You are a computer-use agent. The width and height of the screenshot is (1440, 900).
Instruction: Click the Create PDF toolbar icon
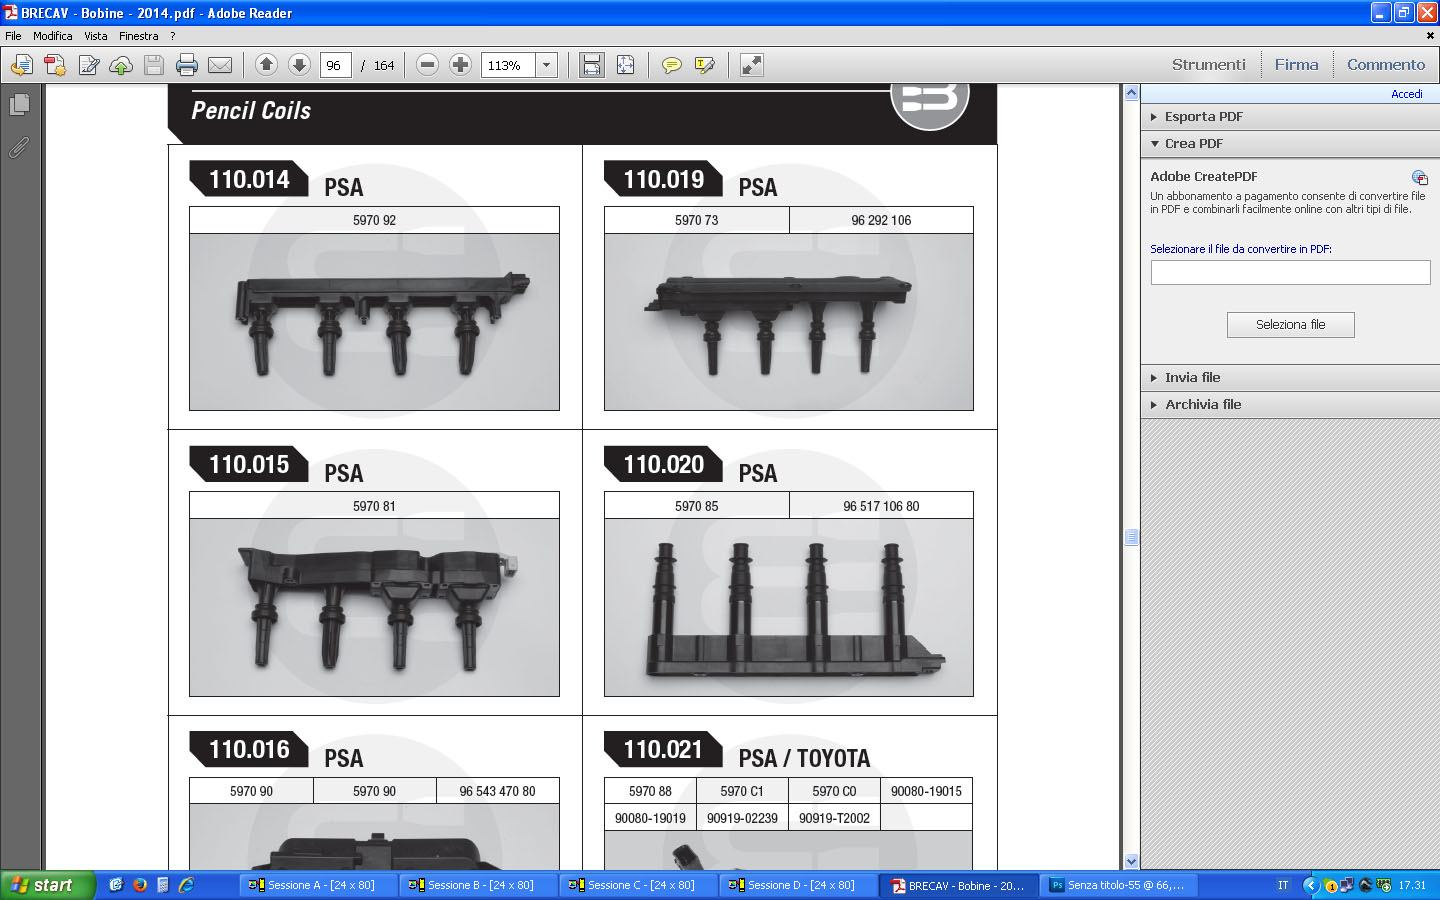55,65
